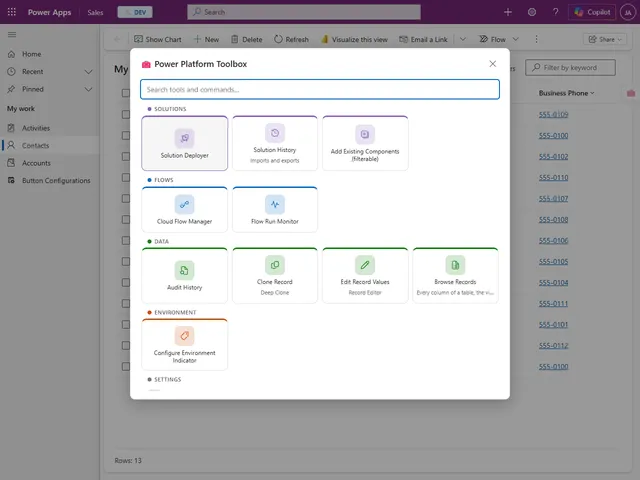Screen dimensions: 640x480
Task: Open the JA user account avatar
Action: tap(628, 12)
